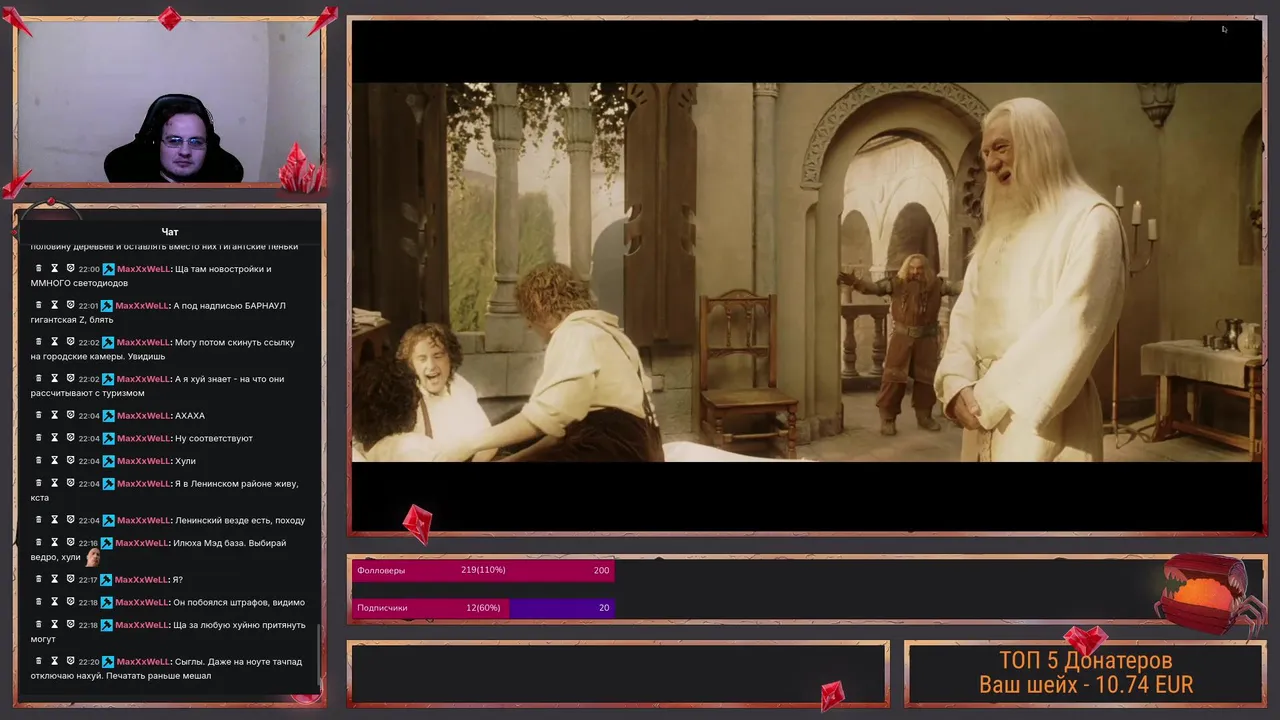Ban user via shield icon on 22:00 message
The height and width of the screenshot is (720, 1280).
tap(70, 269)
